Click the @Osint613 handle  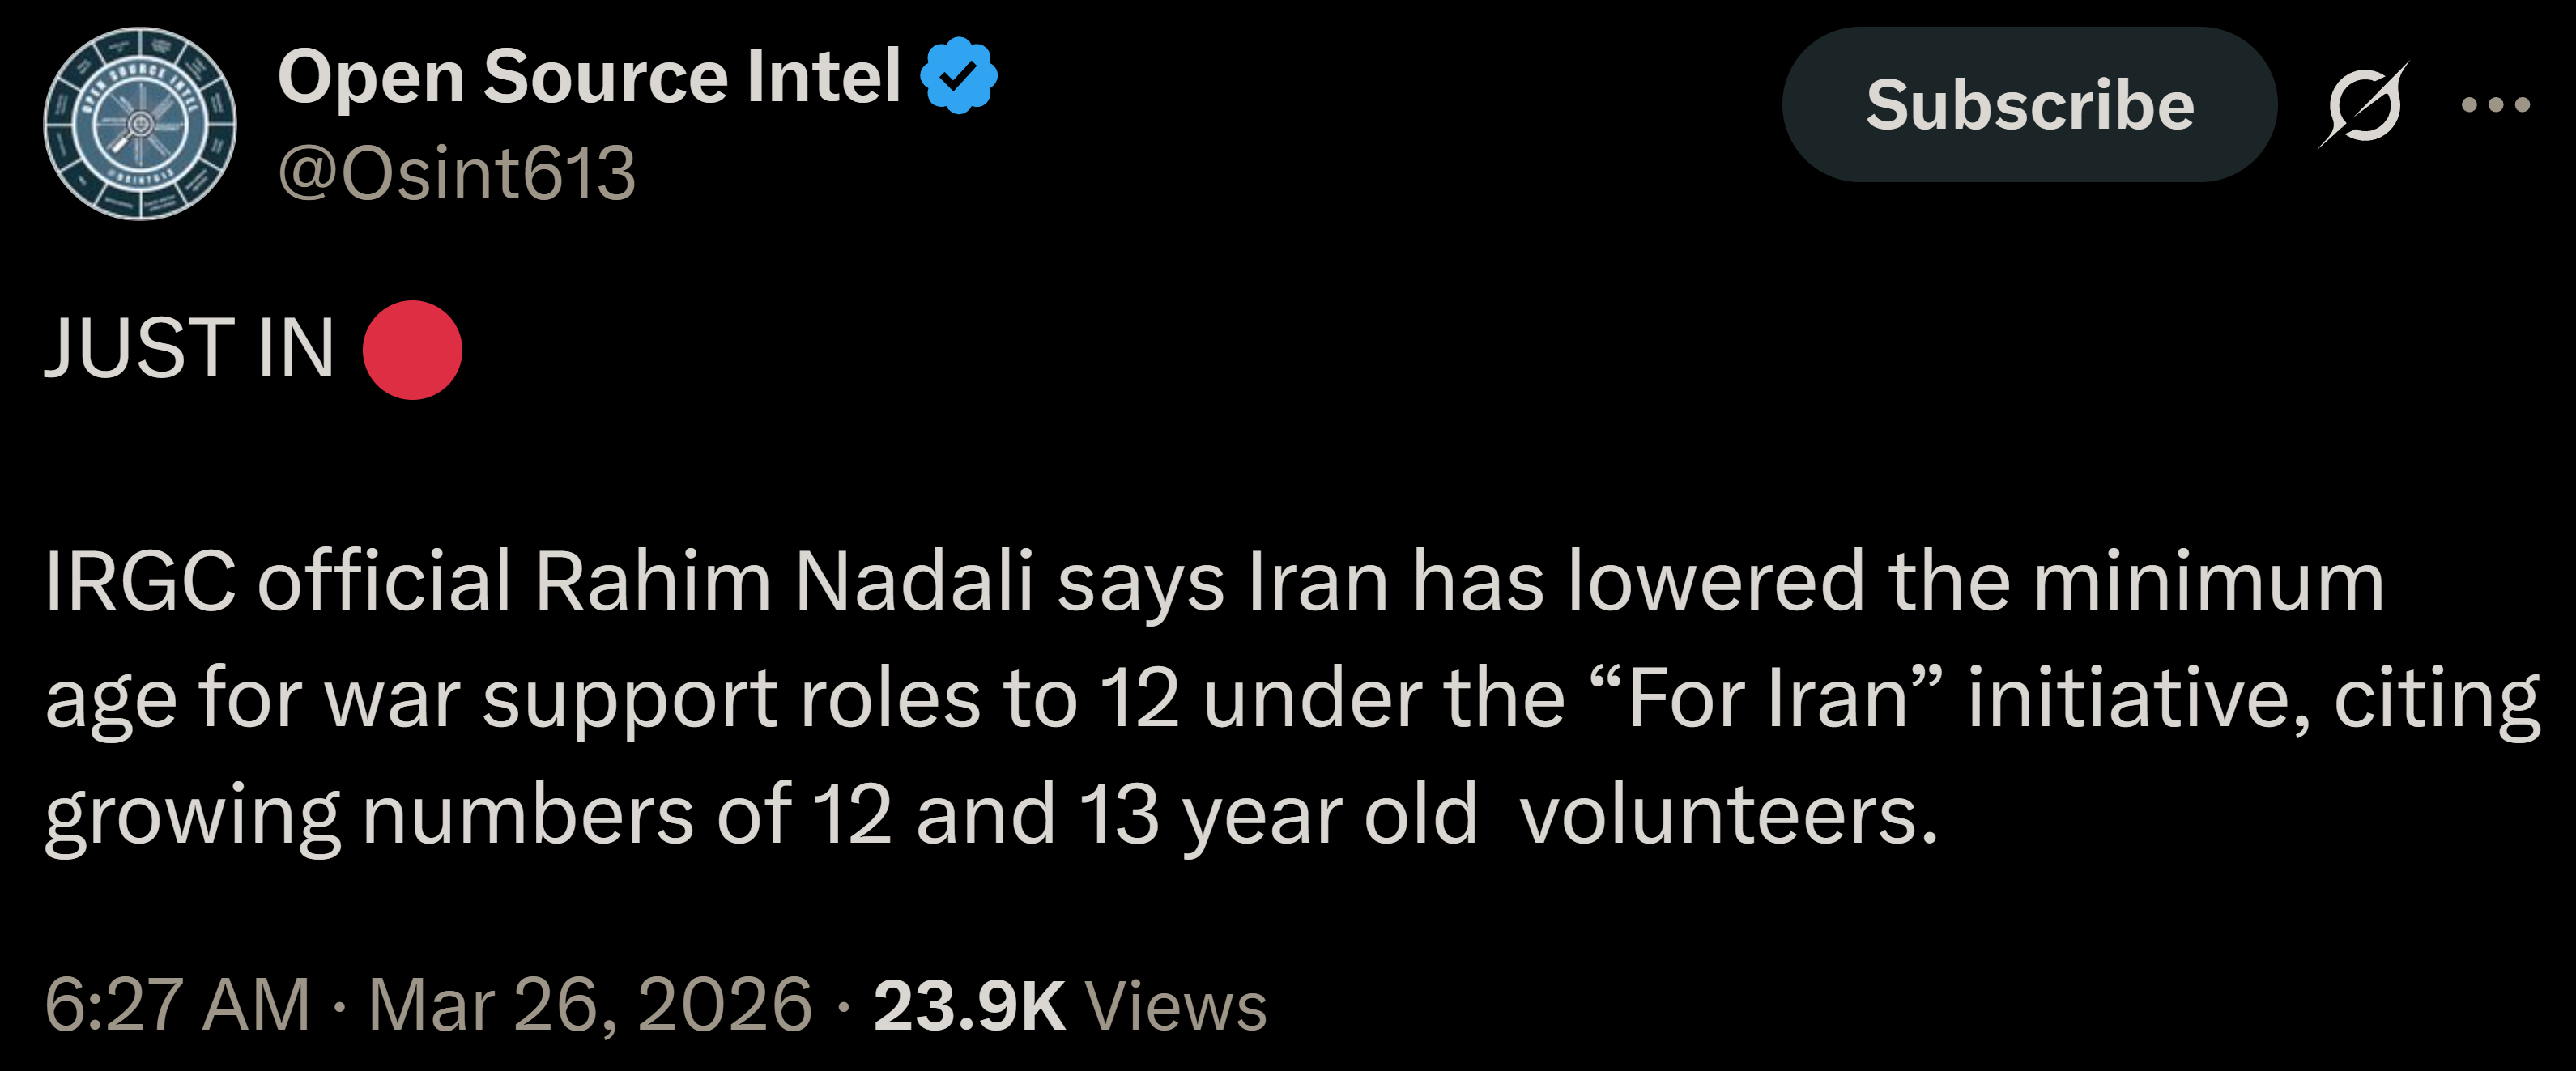(456, 173)
